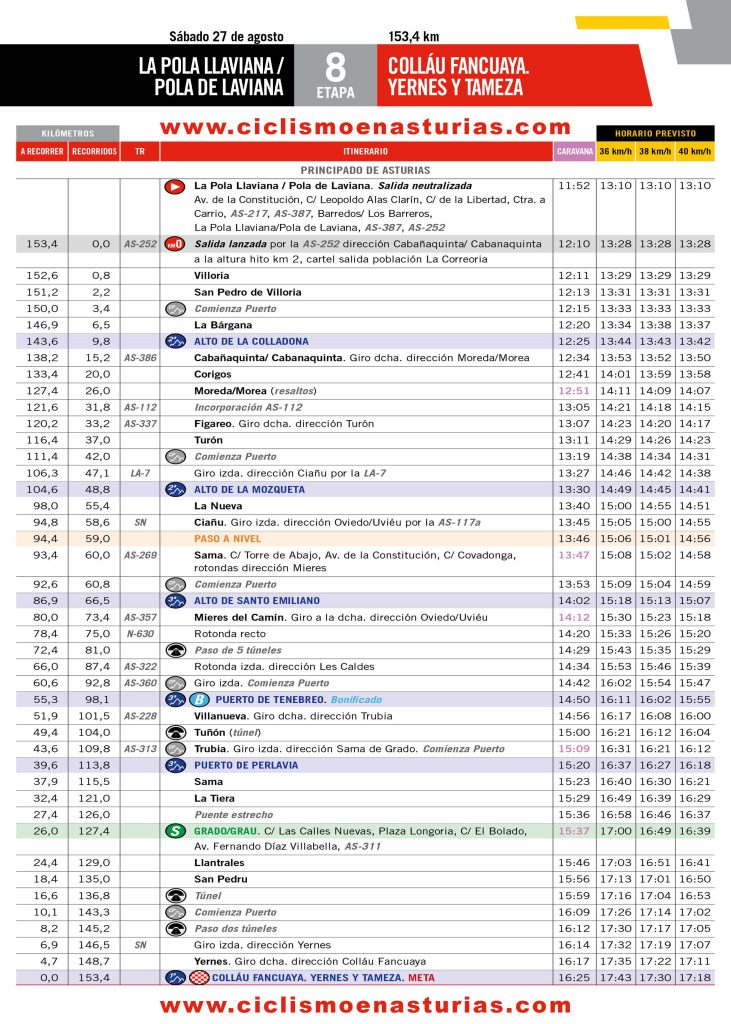Screen dimensions: 731x1024
Task: Click the title Colláu Fancuaya. Yernes y Tameza
Action: [458, 76]
